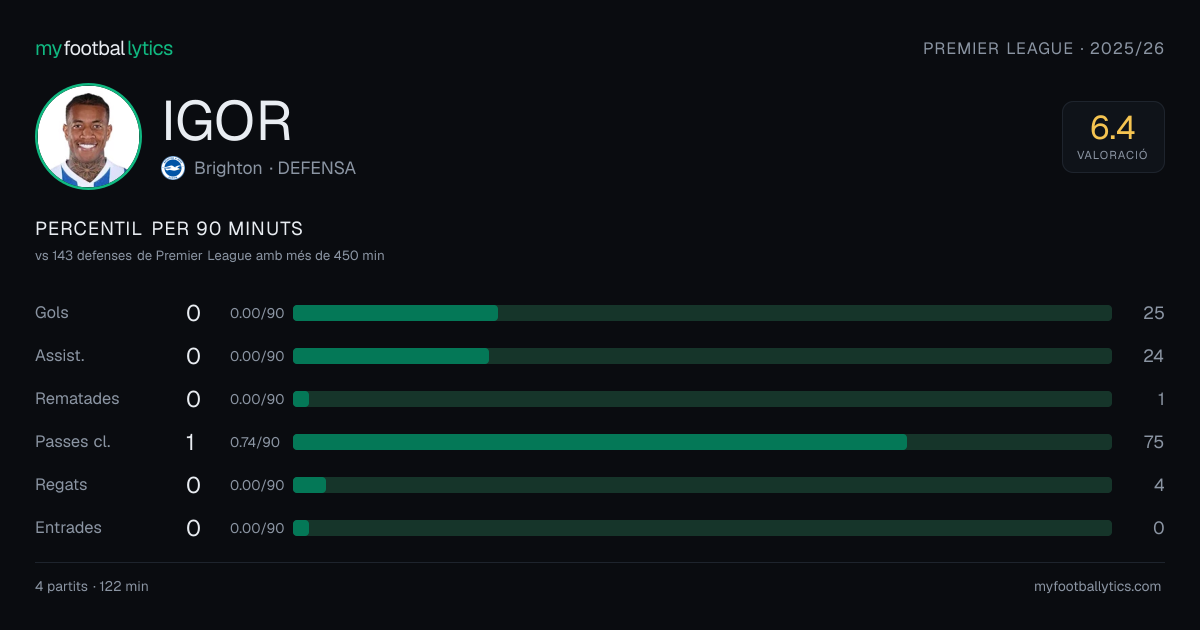Image resolution: width=1200 pixels, height=630 pixels.
Task: Click the Gols stat label
Action: [52, 313]
